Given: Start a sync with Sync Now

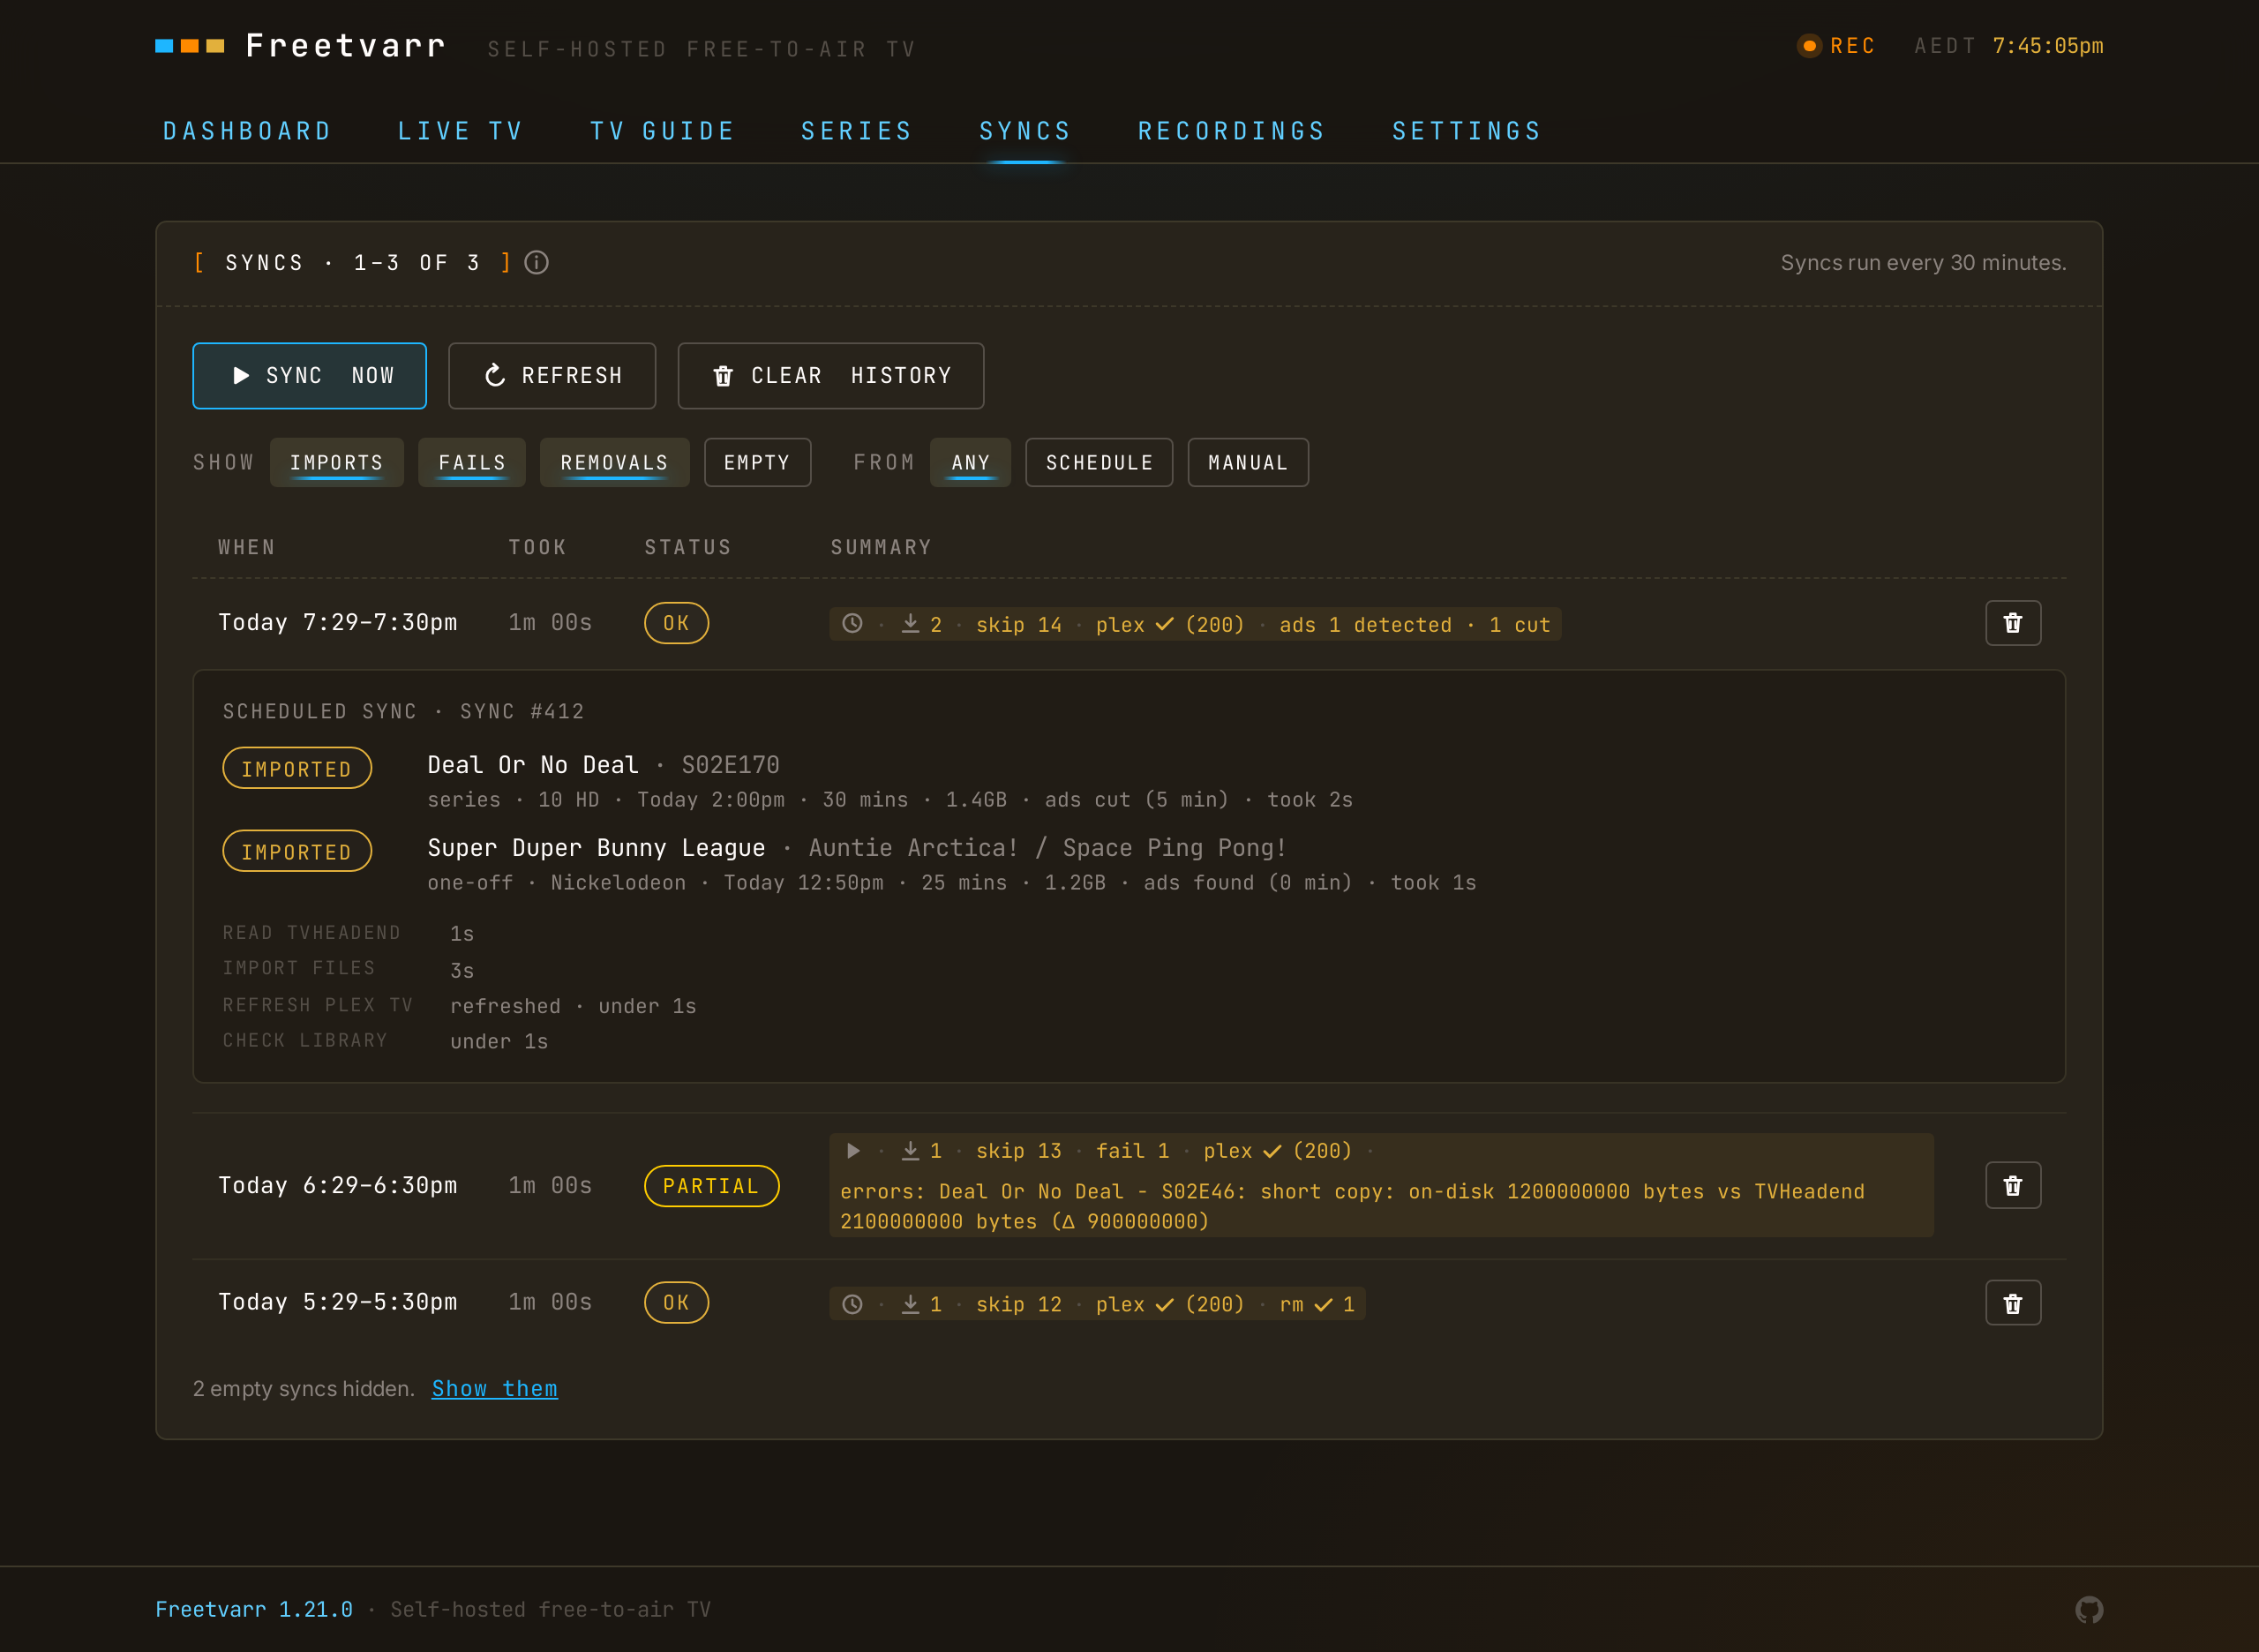Looking at the screenshot, I should point(309,376).
